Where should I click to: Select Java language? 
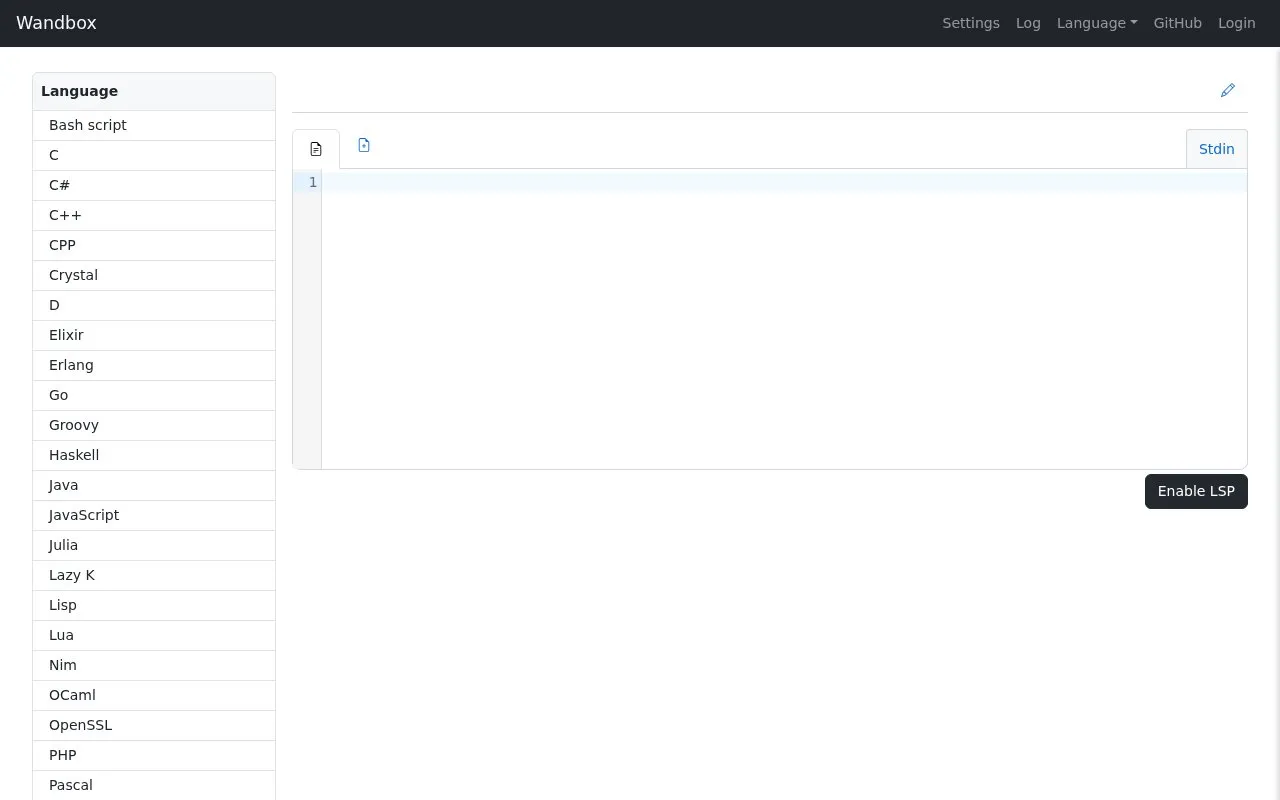154,485
